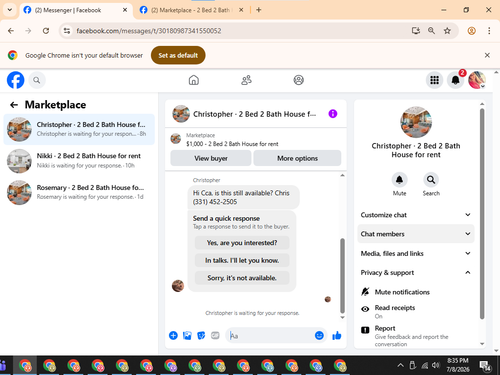The width and height of the screenshot is (500, 375).
Task: Open Chrome's three-dot menu
Action: [489, 31]
